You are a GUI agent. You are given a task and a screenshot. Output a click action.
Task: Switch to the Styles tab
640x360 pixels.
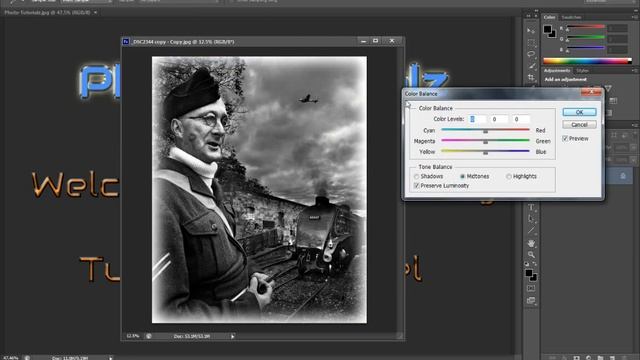pos(582,71)
